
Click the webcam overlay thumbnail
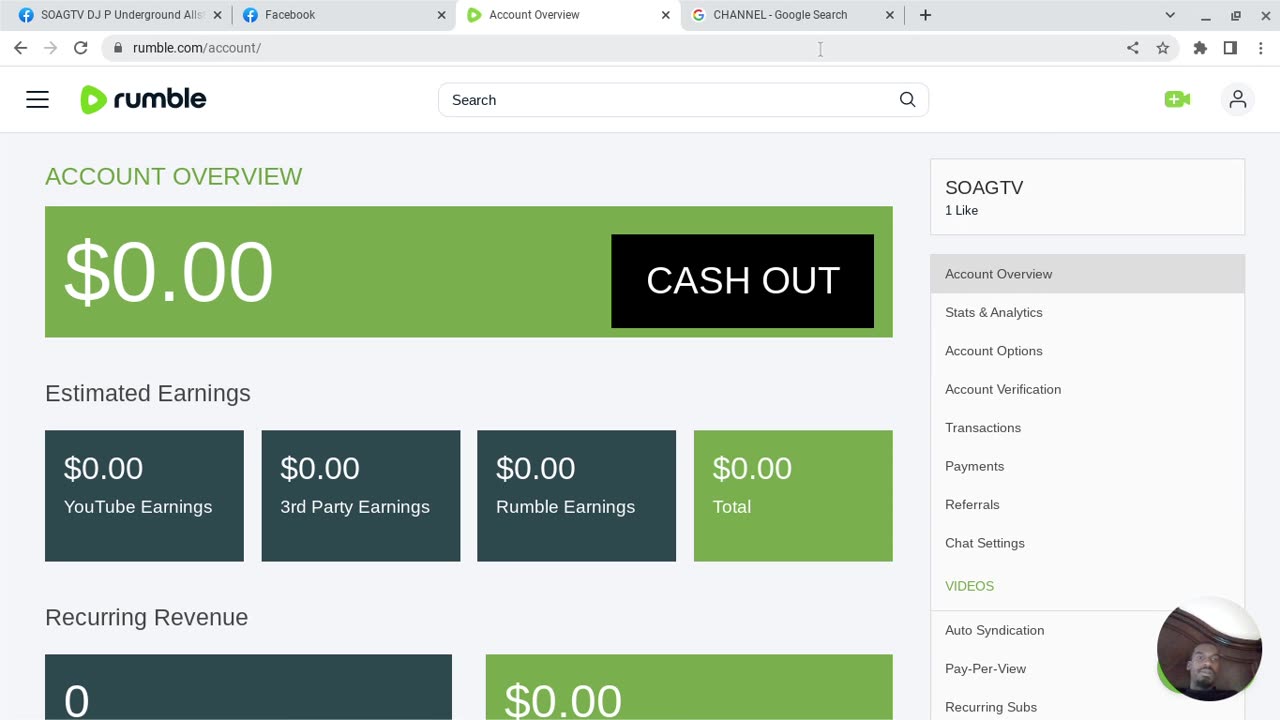[1209, 649]
